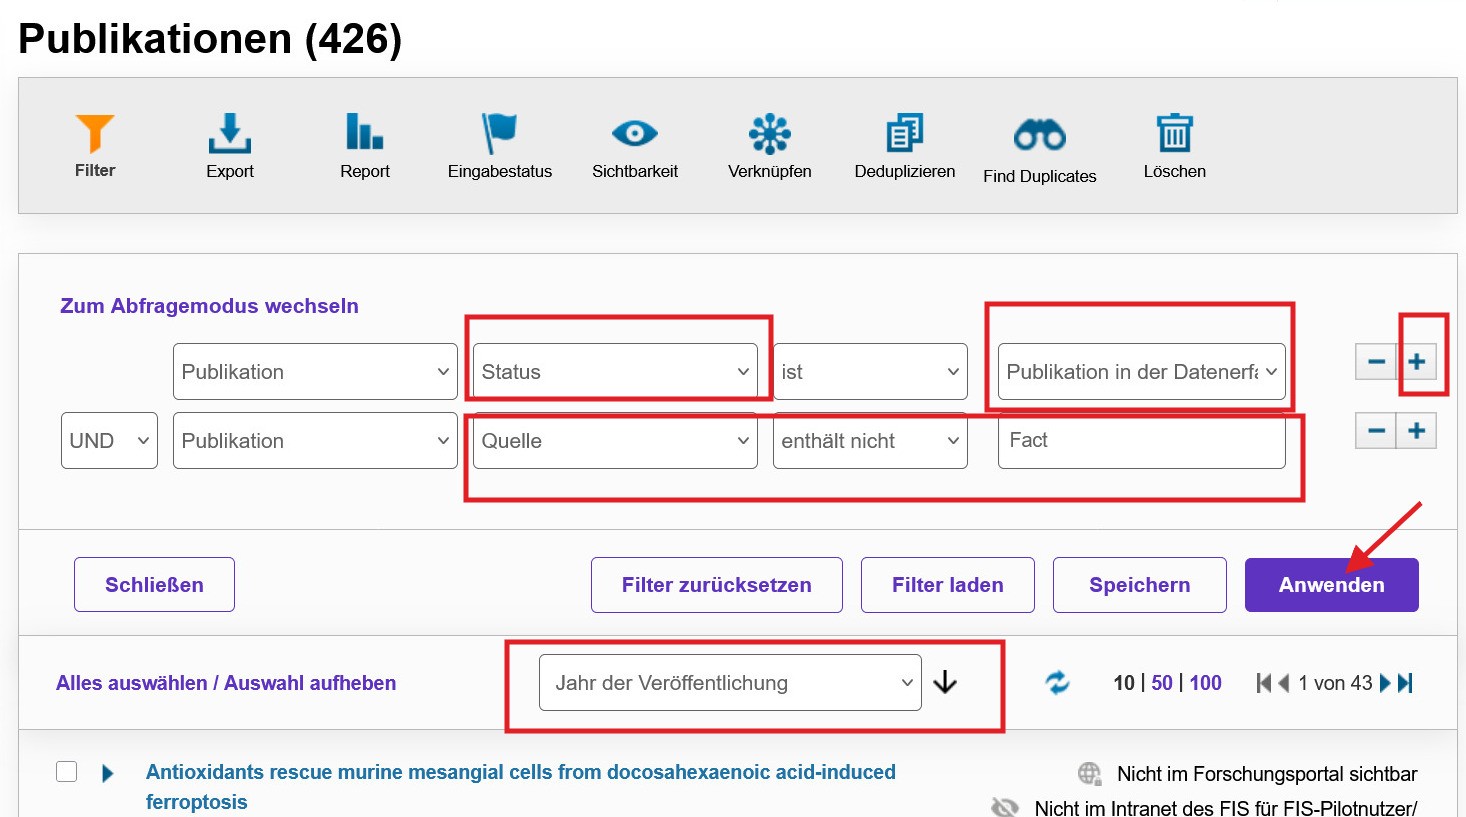Click the Löschen trash icon
1466x817 pixels.
tap(1175, 133)
